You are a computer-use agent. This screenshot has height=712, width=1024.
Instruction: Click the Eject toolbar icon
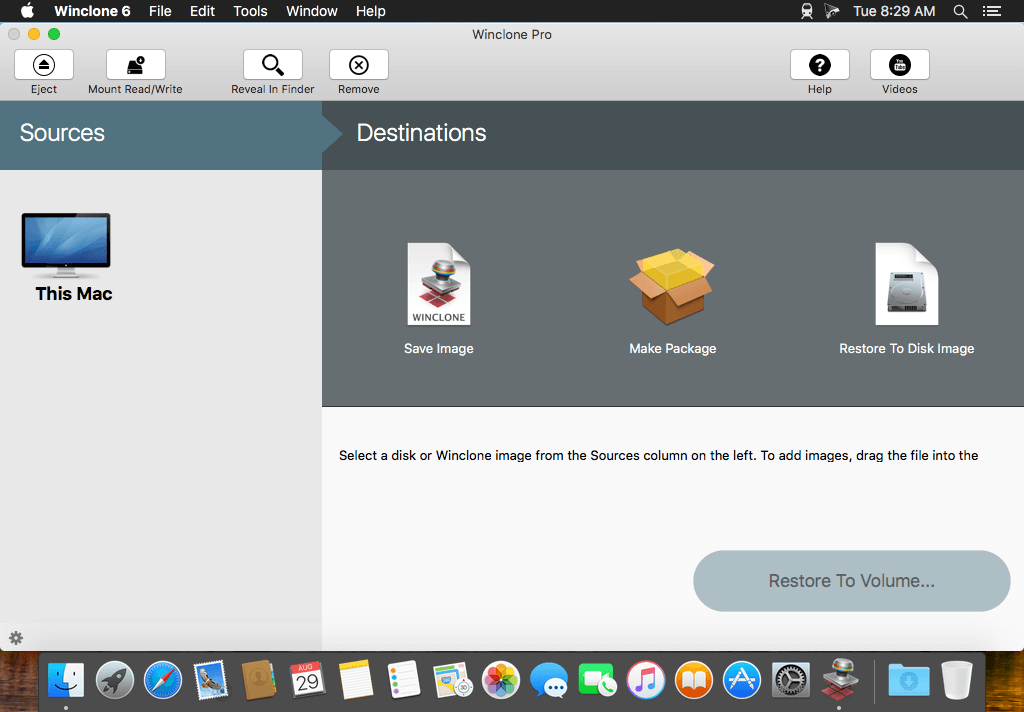(x=44, y=65)
